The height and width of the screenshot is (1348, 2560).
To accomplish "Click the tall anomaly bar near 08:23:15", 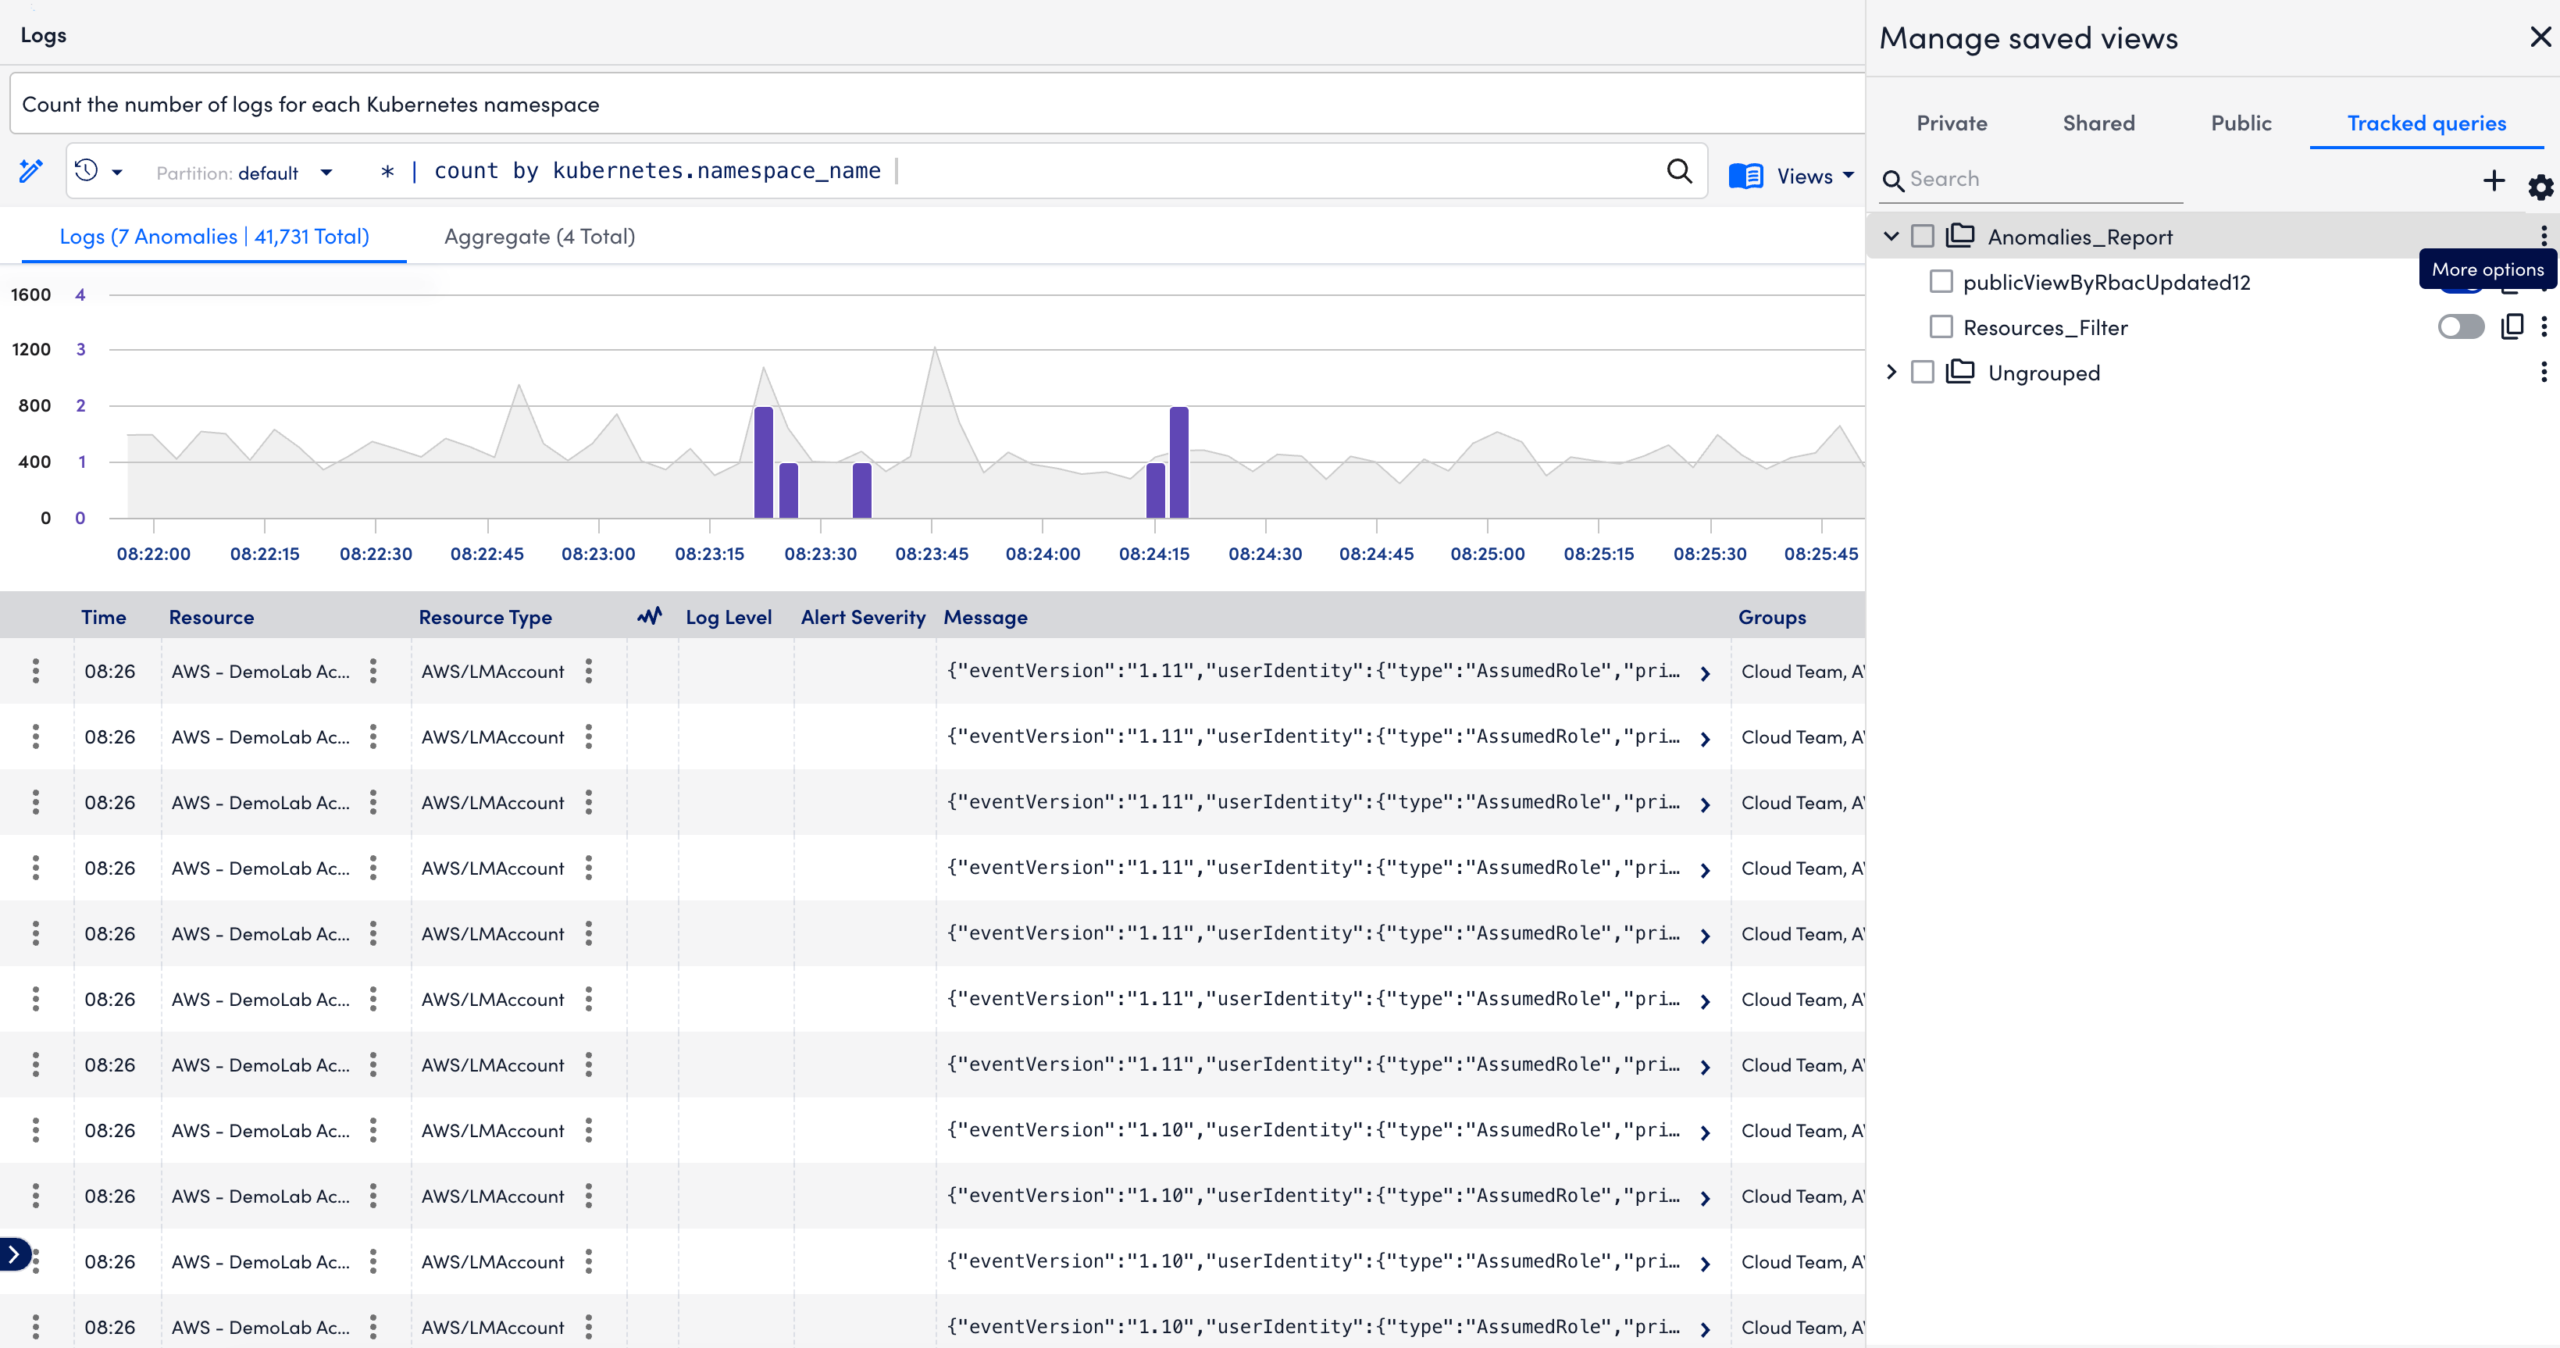I will pyautogui.click(x=764, y=462).
